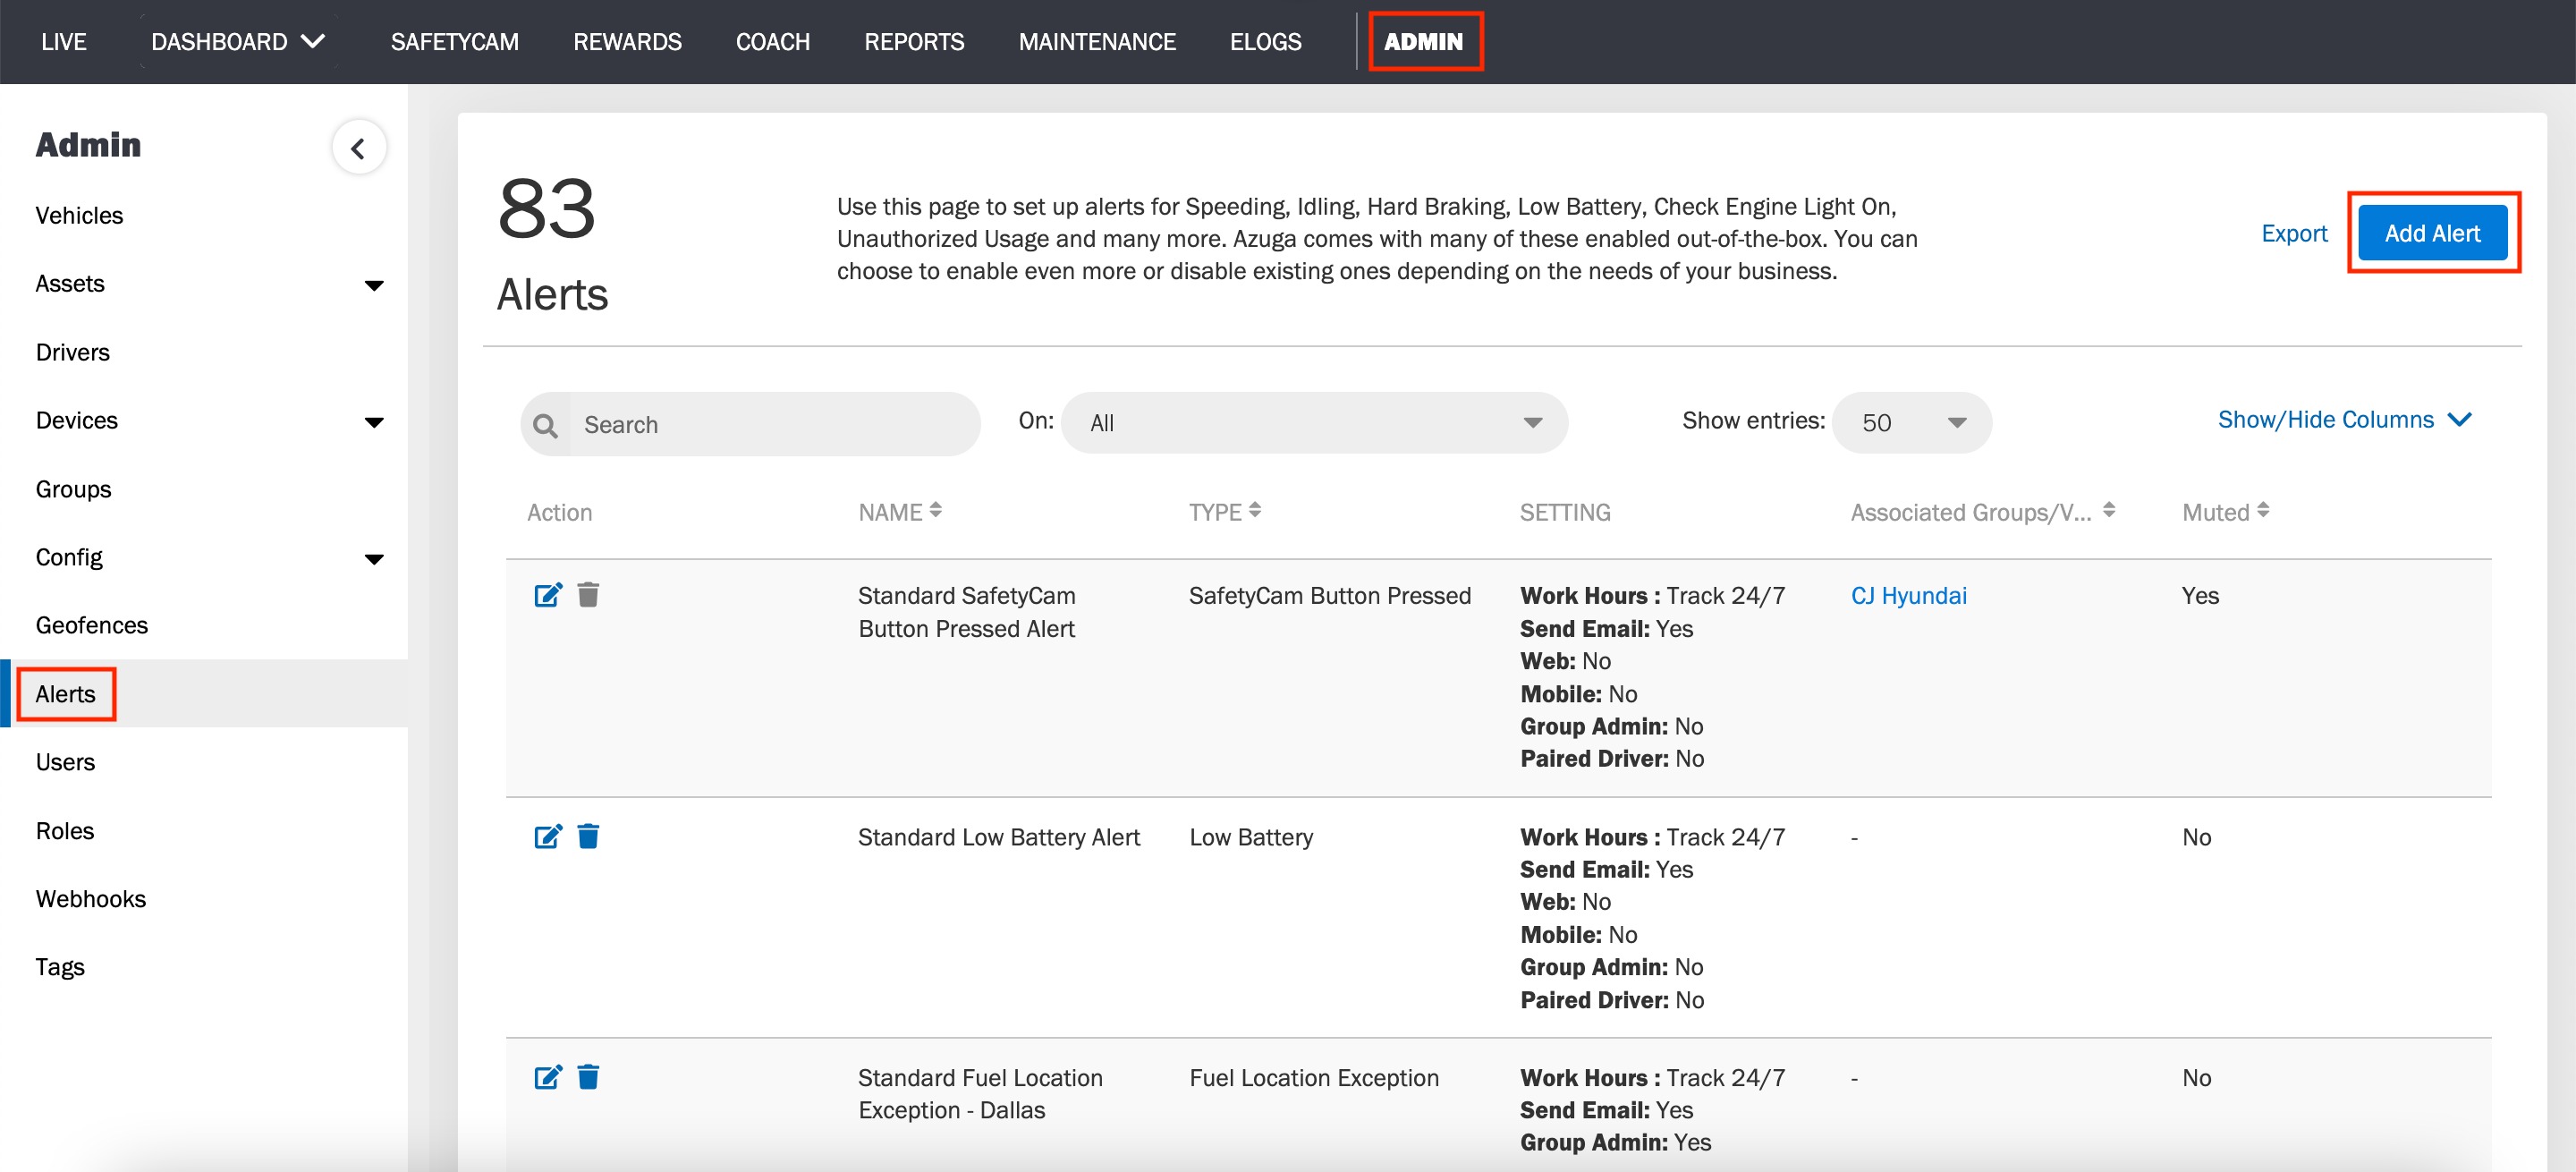Edit the Standard Fuel Location Exception alert
This screenshot has height=1172, width=2576.
pyautogui.click(x=548, y=1077)
